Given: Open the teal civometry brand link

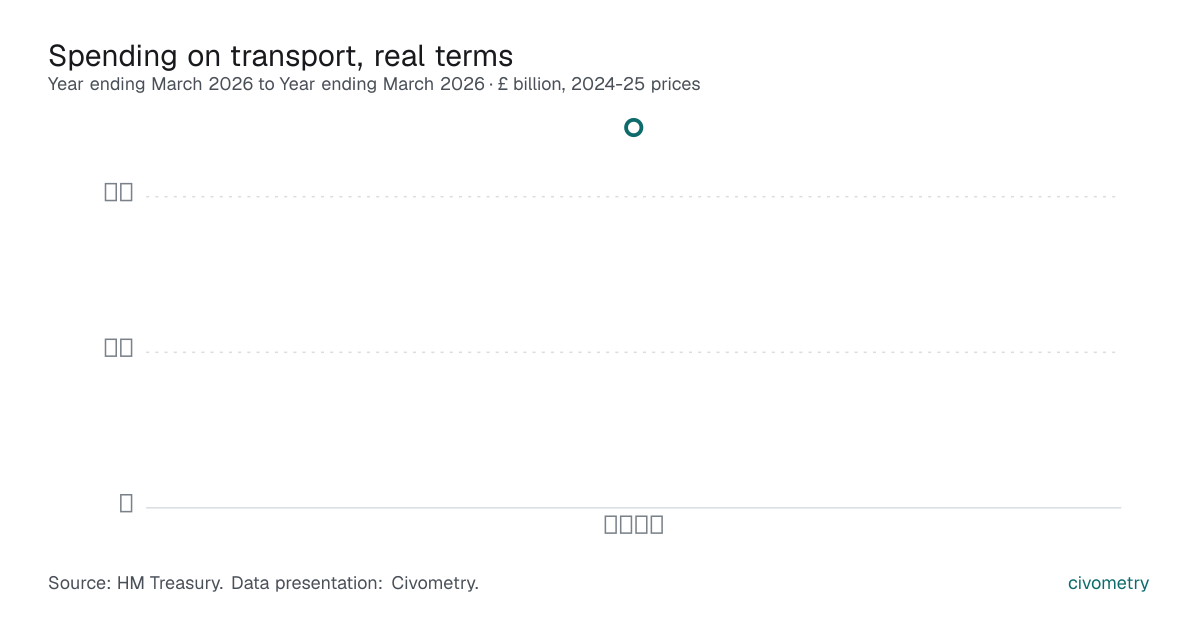Looking at the screenshot, I should [1109, 583].
